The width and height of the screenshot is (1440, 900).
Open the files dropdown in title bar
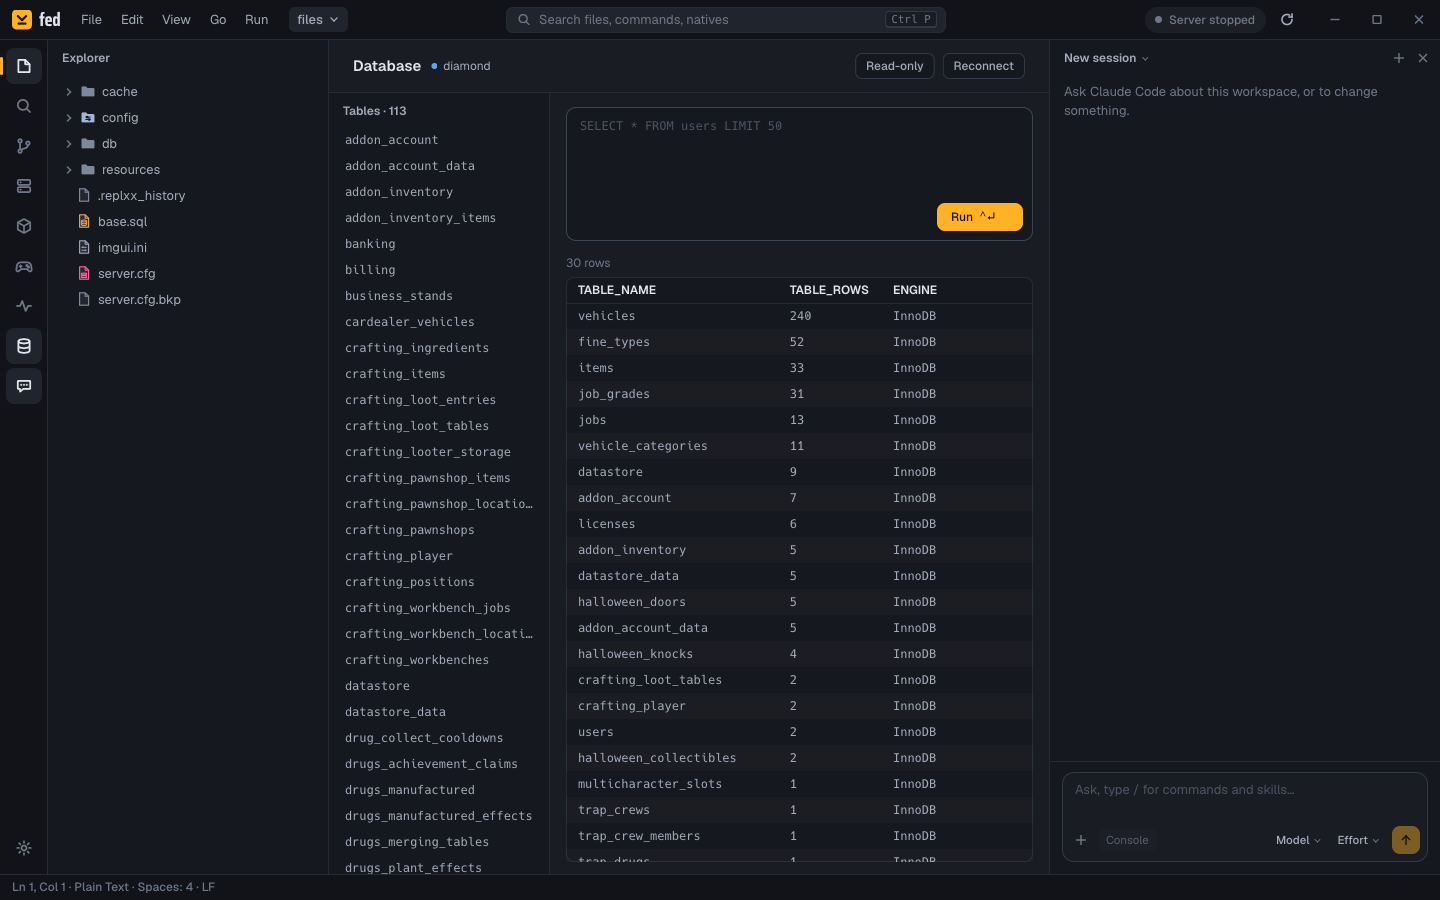click(x=318, y=19)
